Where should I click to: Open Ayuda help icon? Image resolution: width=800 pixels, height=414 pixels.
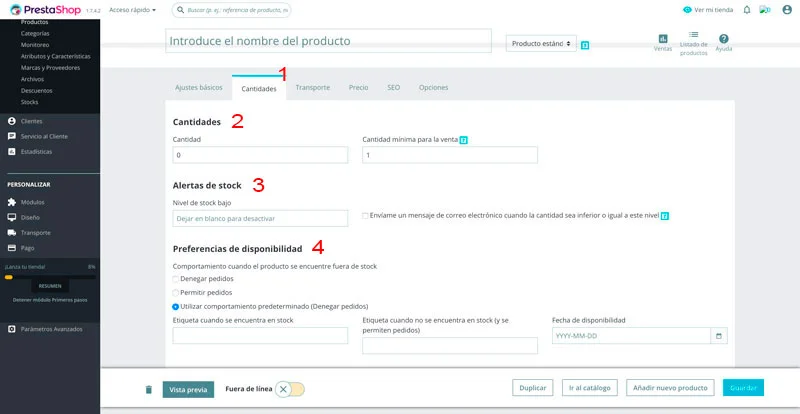[723, 39]
